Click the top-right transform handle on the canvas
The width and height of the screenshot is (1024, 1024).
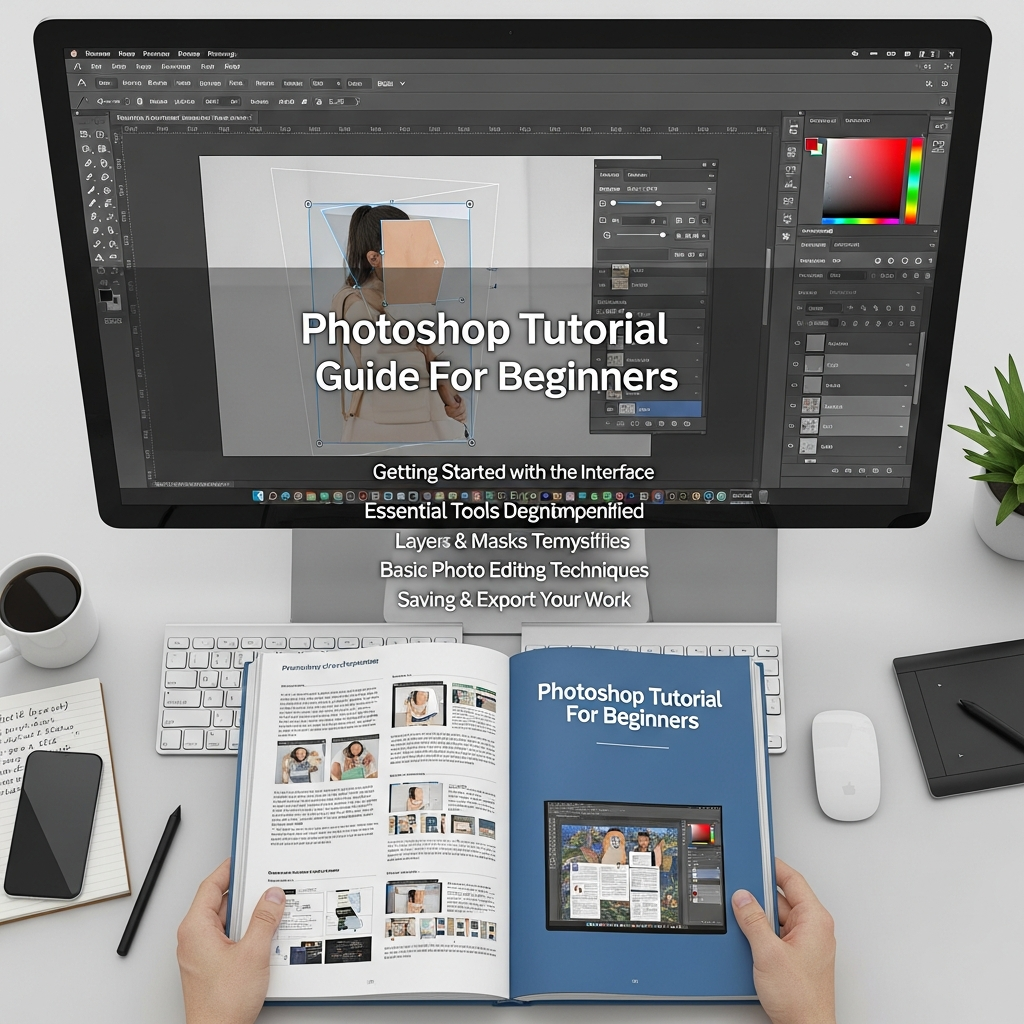[x=469, y=206]
